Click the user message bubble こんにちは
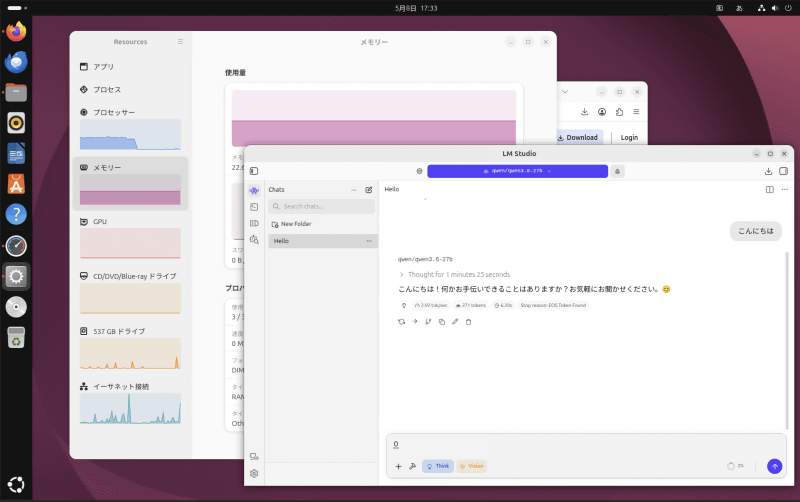 756,231
